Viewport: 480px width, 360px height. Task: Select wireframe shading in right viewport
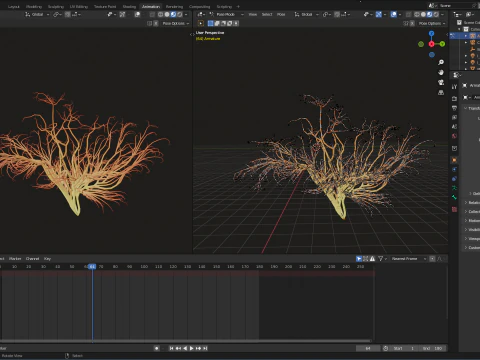coord(417,14)
